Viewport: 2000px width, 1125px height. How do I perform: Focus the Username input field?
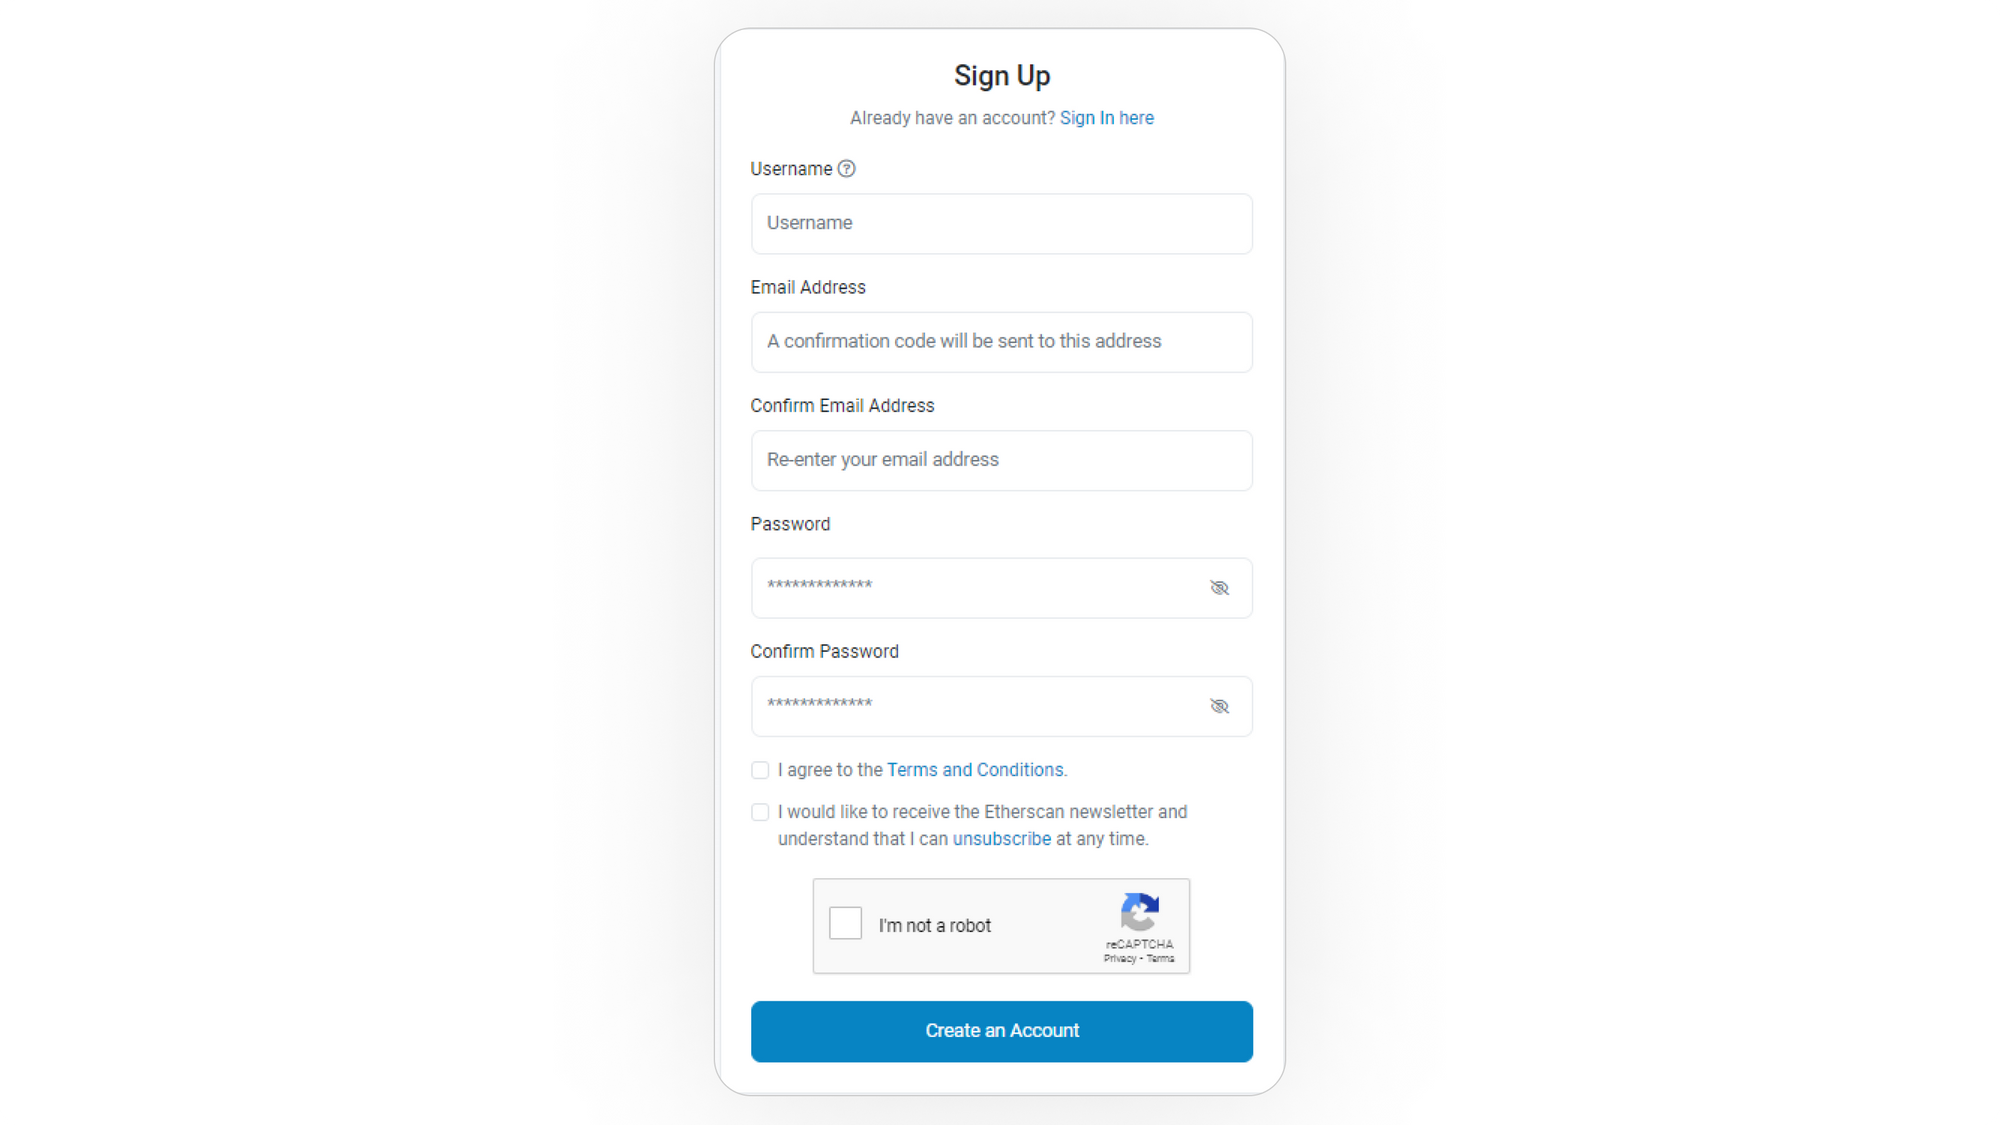click(x=1001, y=224)
